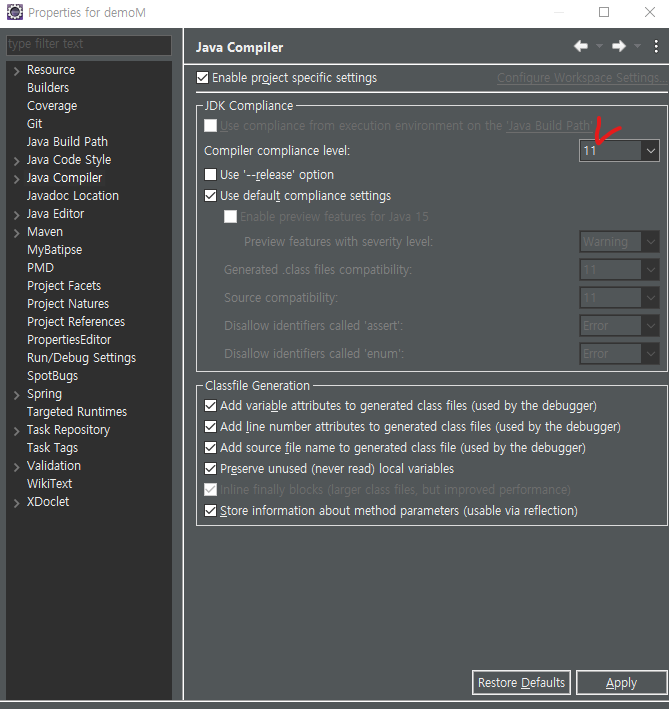Select Task Tags page
Viewport: 669px width, 709px height.
click(x=52, y=448)
